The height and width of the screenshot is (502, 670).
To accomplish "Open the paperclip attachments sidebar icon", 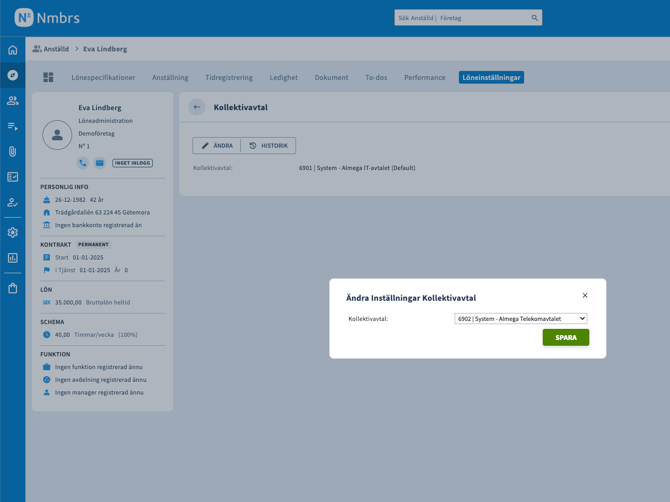I will [x=13, y=152].
